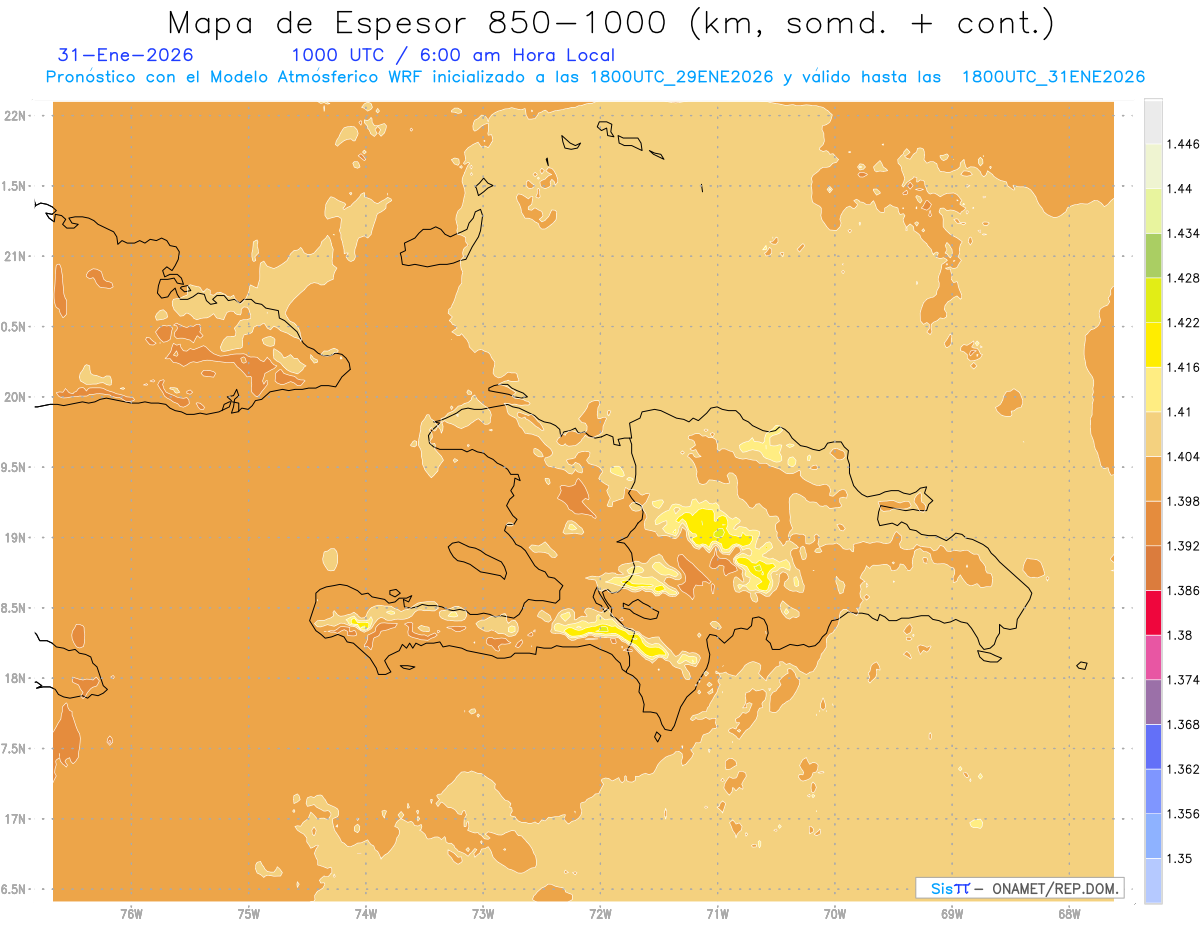Click the longitude axis label '73W'

483,913
